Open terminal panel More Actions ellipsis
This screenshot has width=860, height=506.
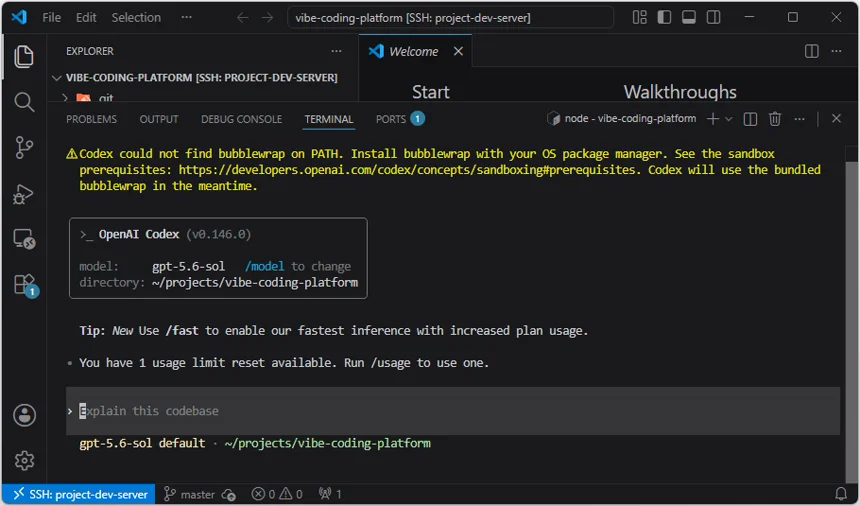point(799,119)
